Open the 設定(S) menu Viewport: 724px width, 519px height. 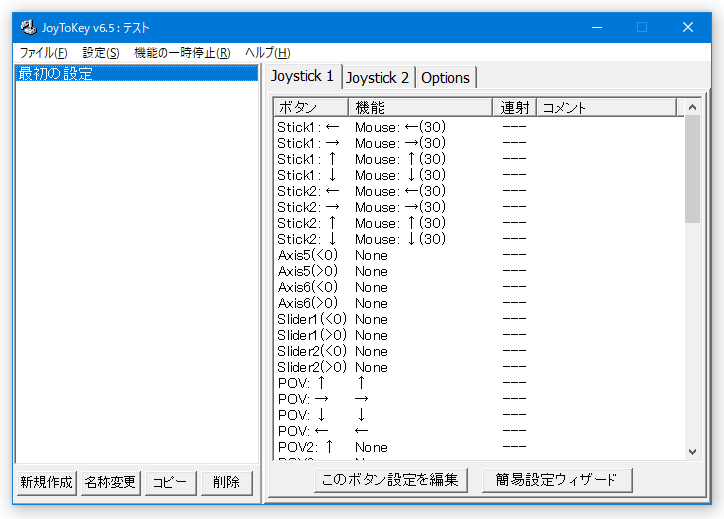(x=101, y=53)
